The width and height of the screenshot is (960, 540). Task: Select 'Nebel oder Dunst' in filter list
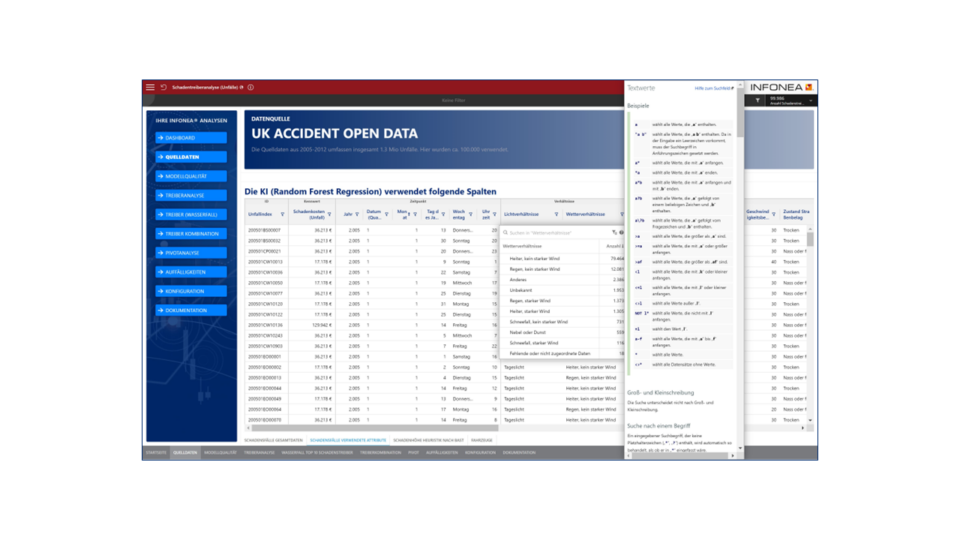pos(563,332)
